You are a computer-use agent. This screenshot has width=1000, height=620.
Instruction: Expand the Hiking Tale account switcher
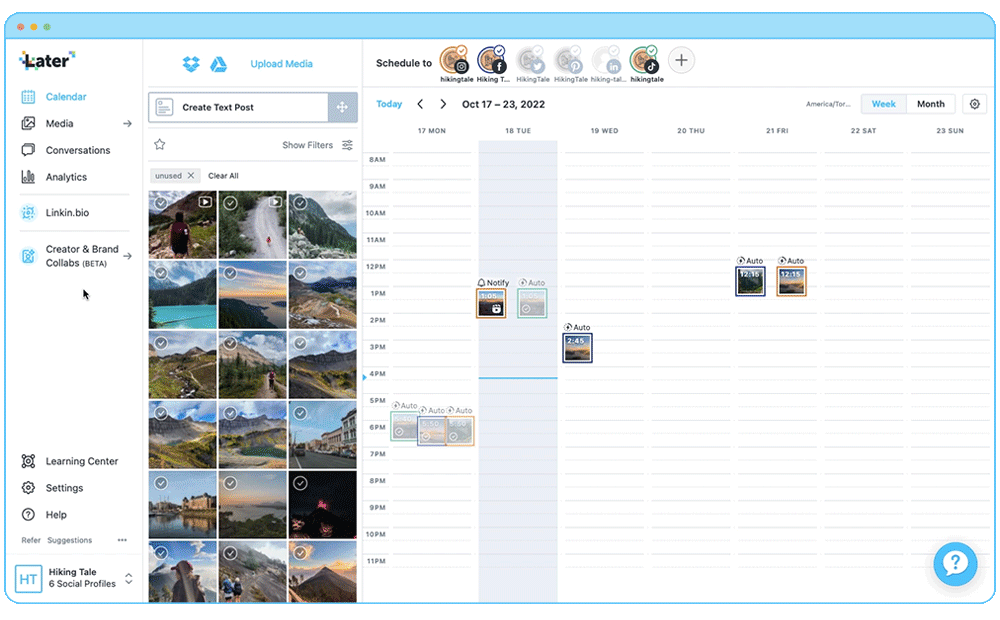pos(128,579)
